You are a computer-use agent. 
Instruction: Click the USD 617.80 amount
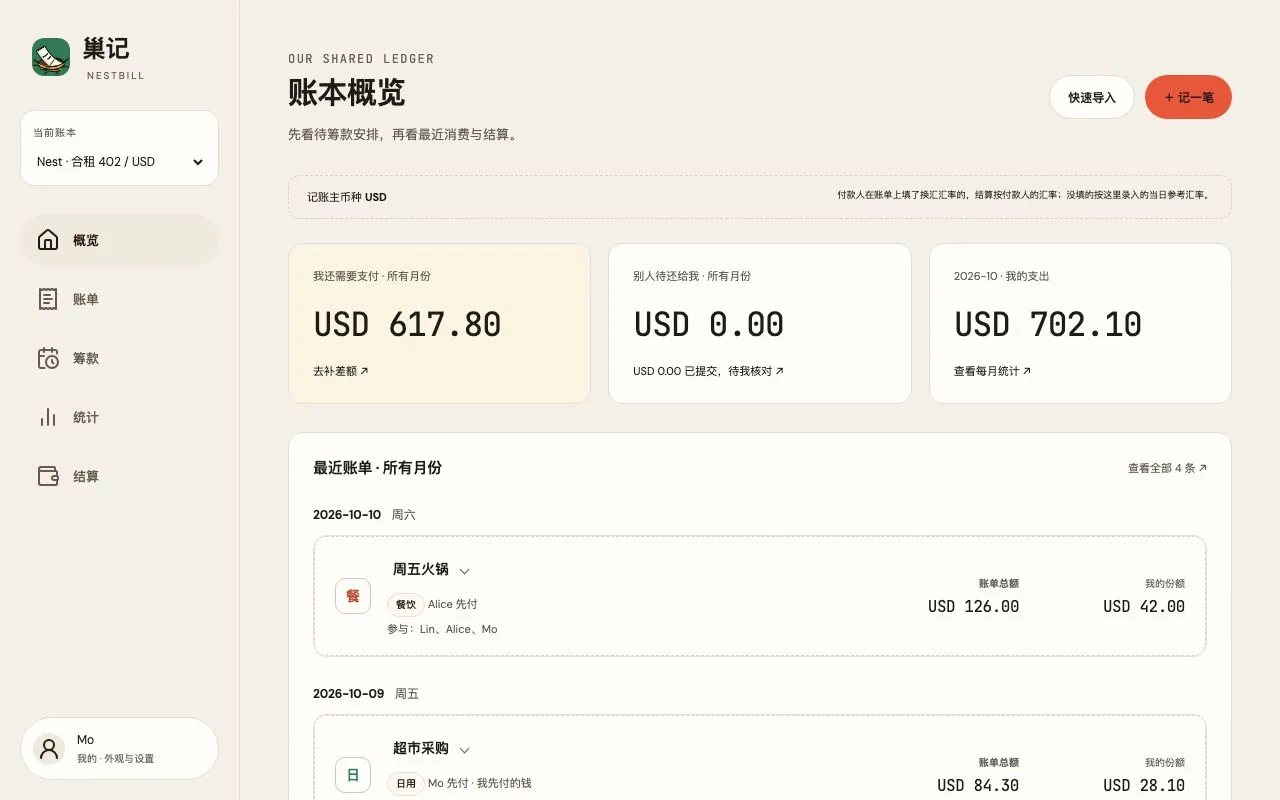click(x=407, y=324)
